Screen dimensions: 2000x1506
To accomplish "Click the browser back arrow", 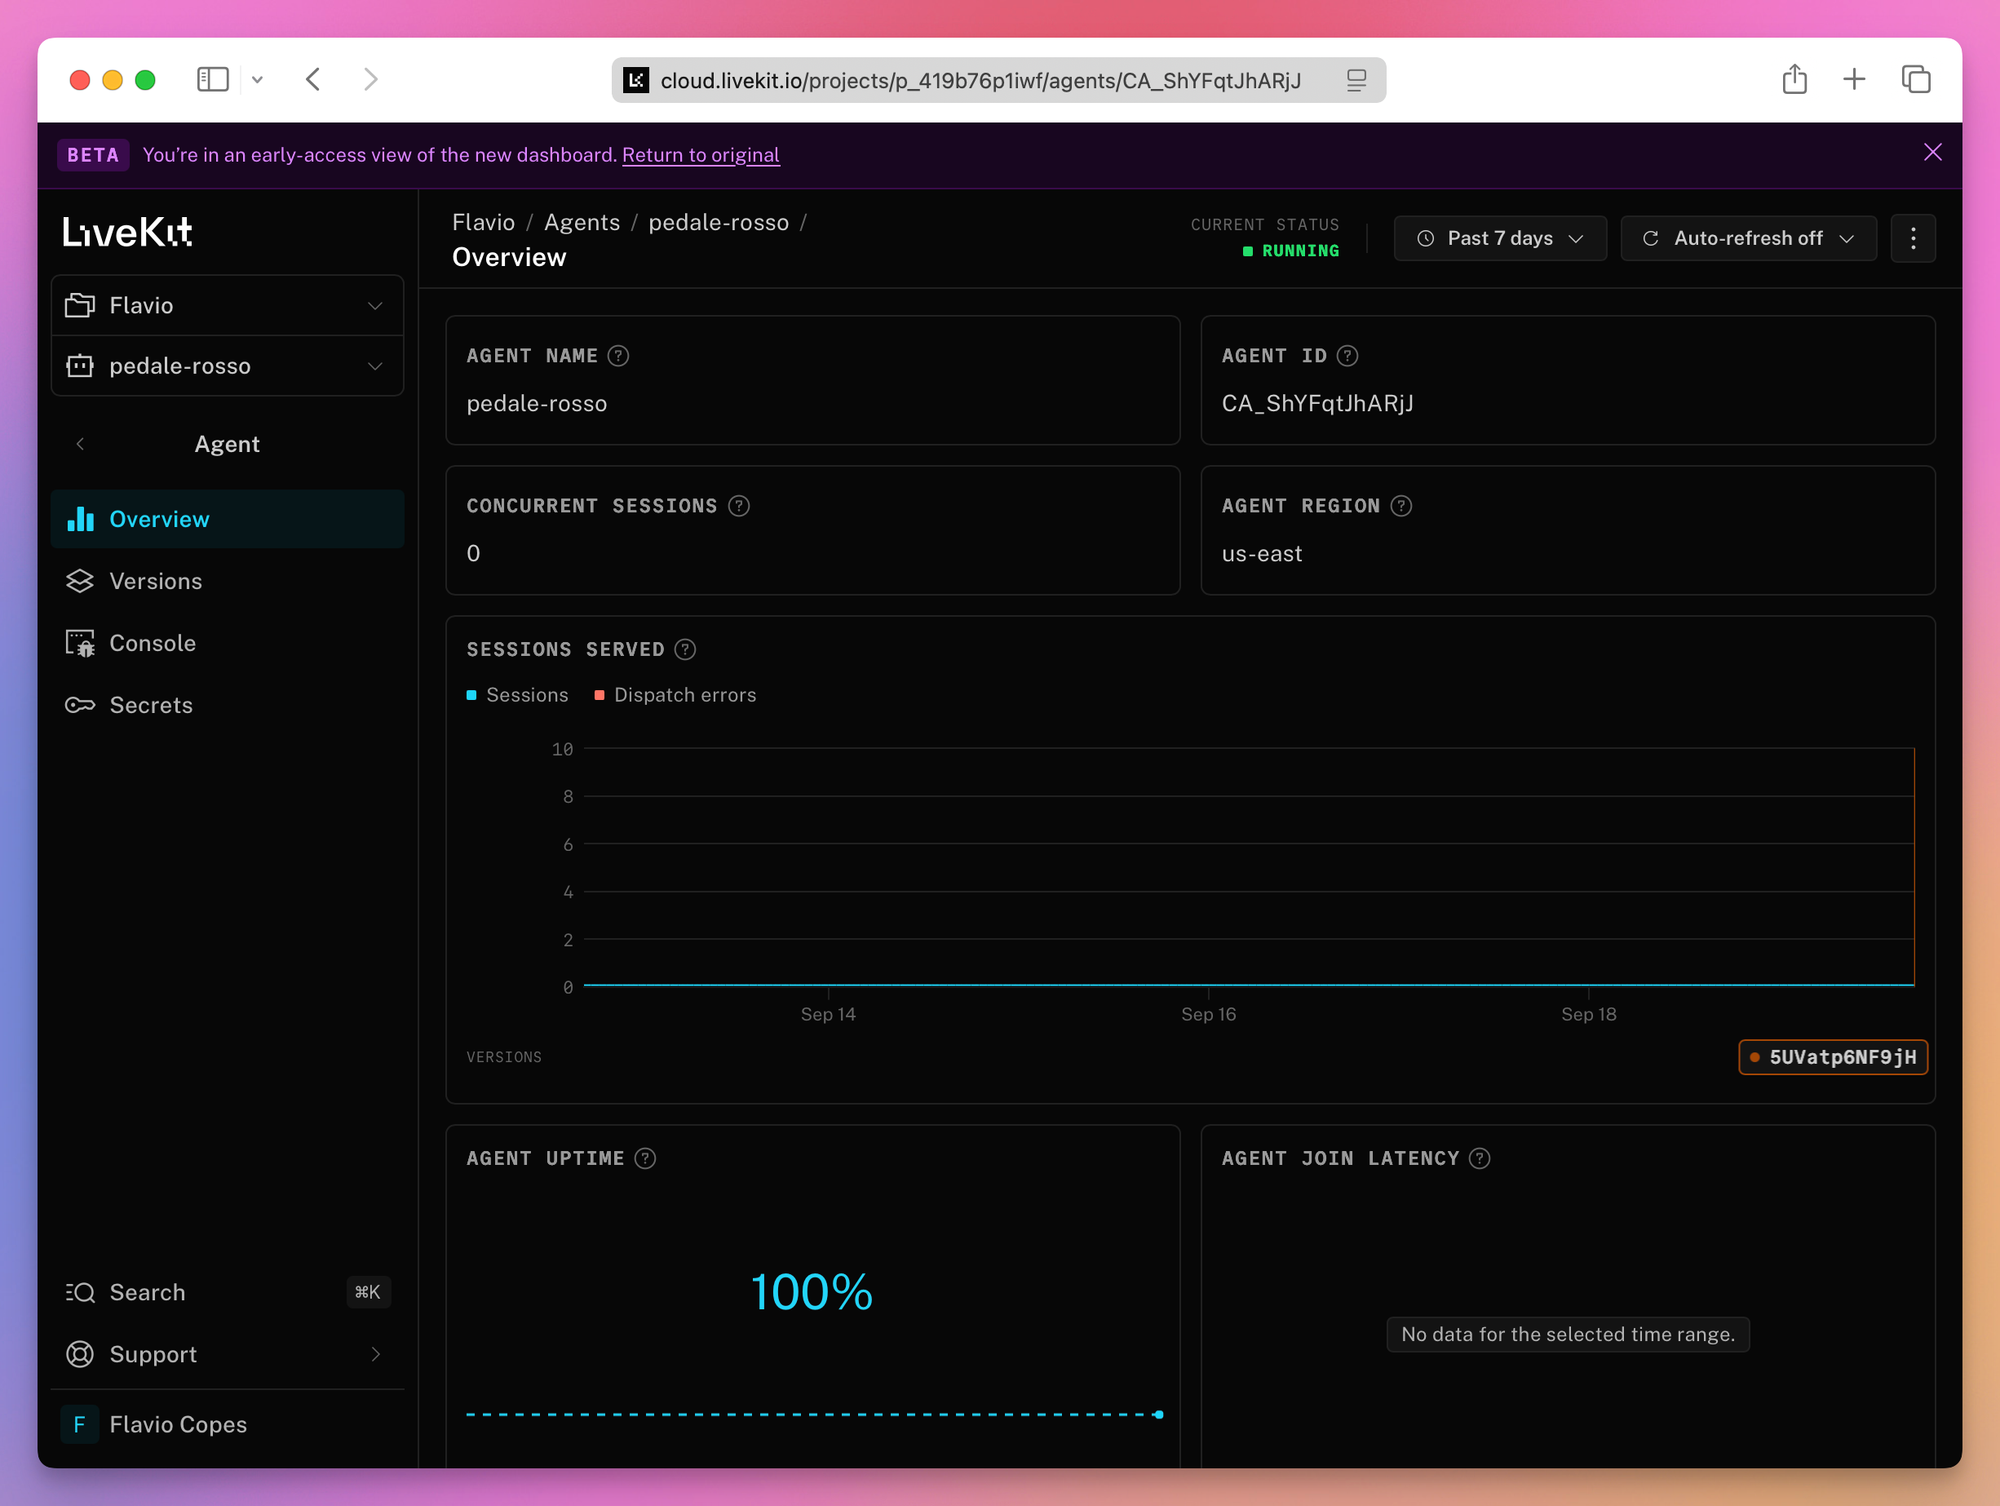I will pos(313,79).
